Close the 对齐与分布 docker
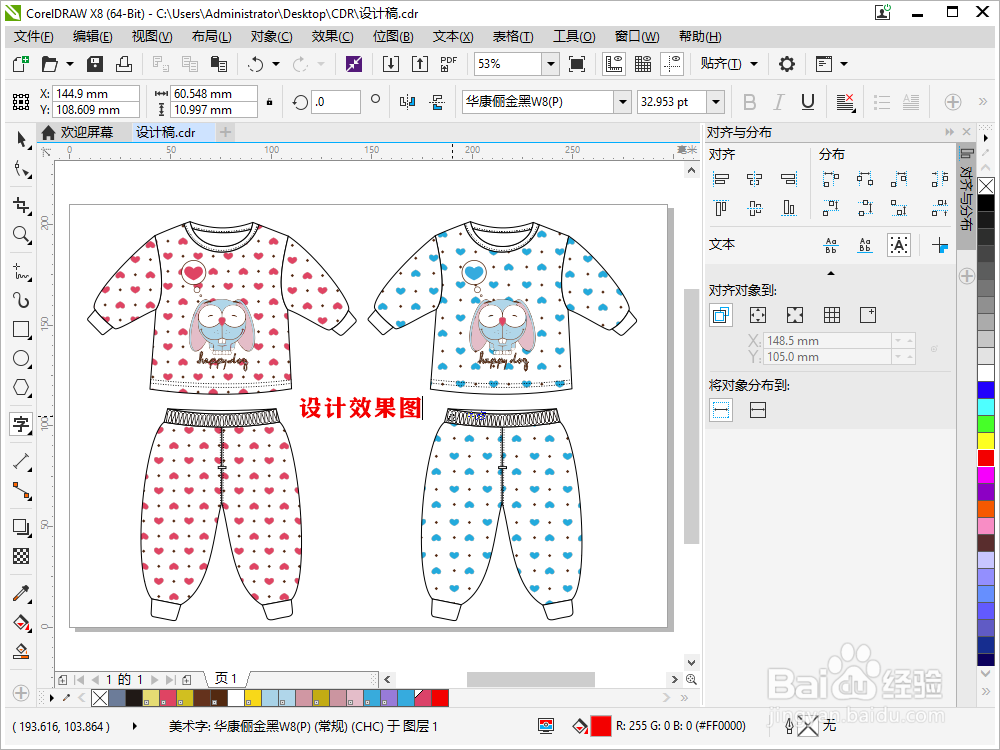The height and width of the screenshot is (750, 1000). [x=966, y=132]
